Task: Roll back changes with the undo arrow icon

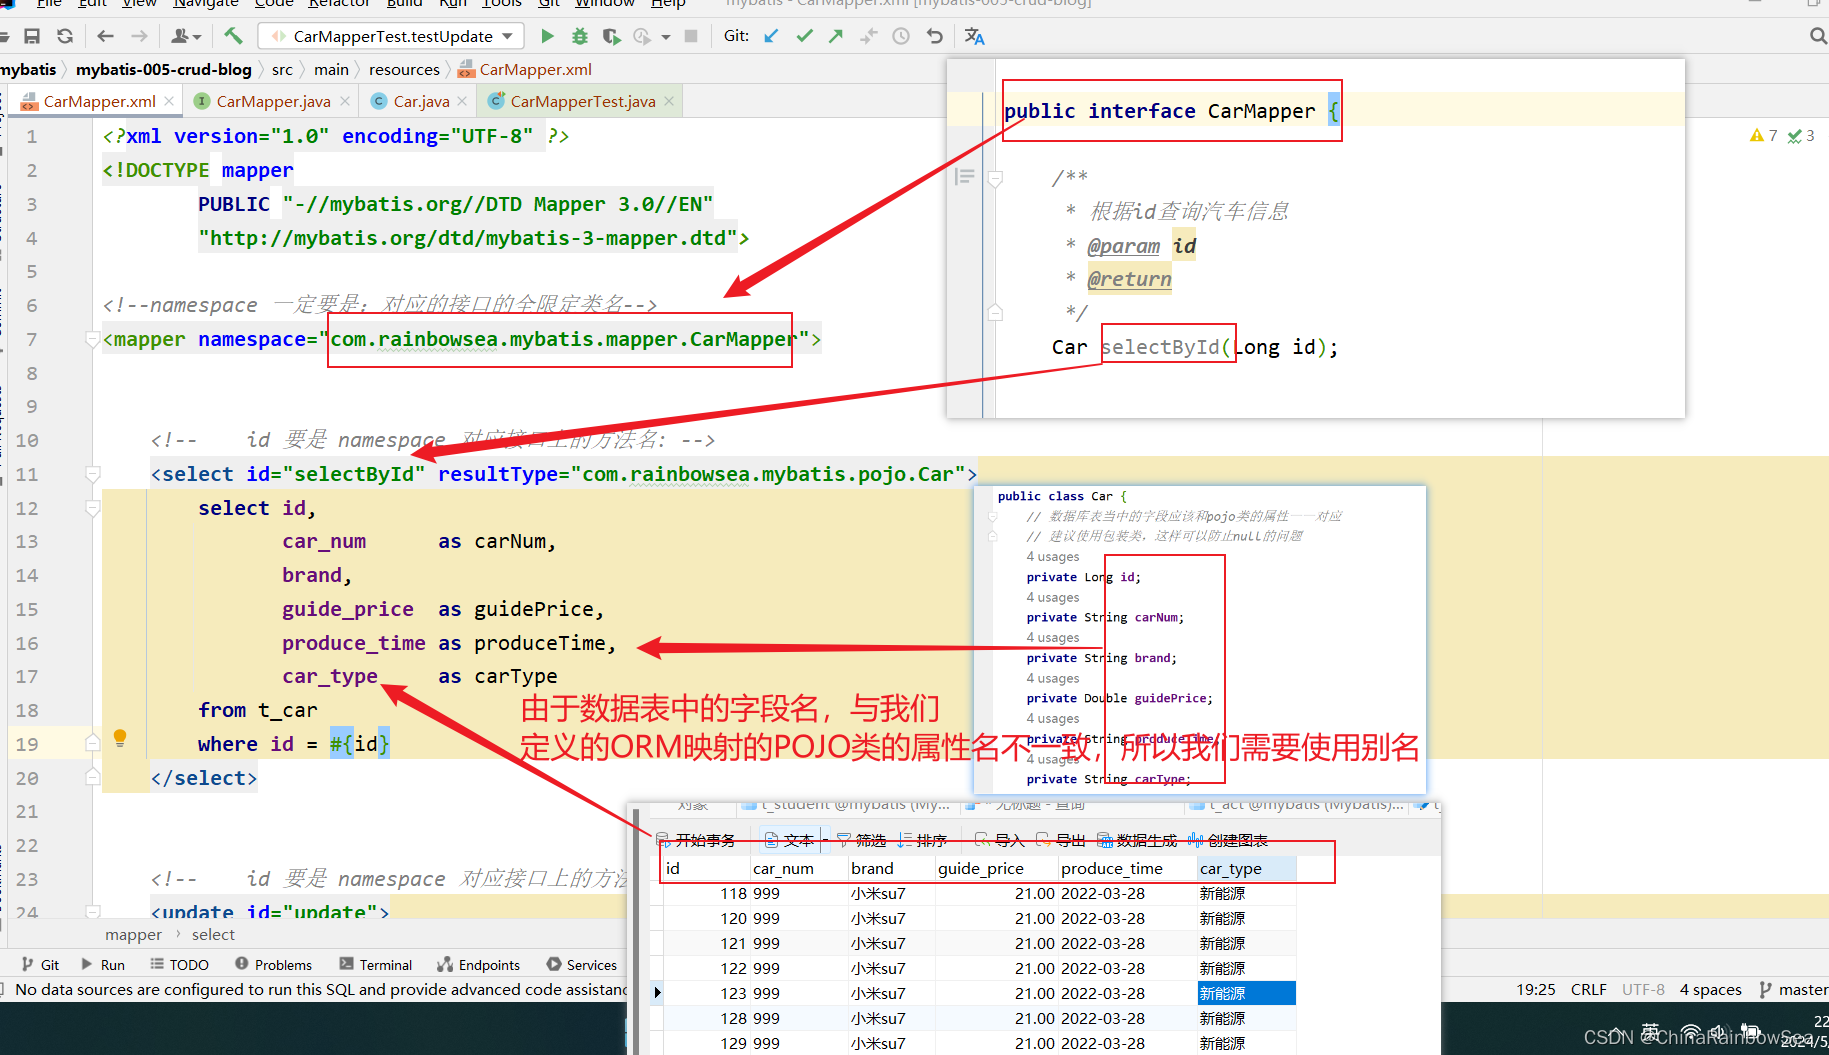Action: click(x=934, y=36)
